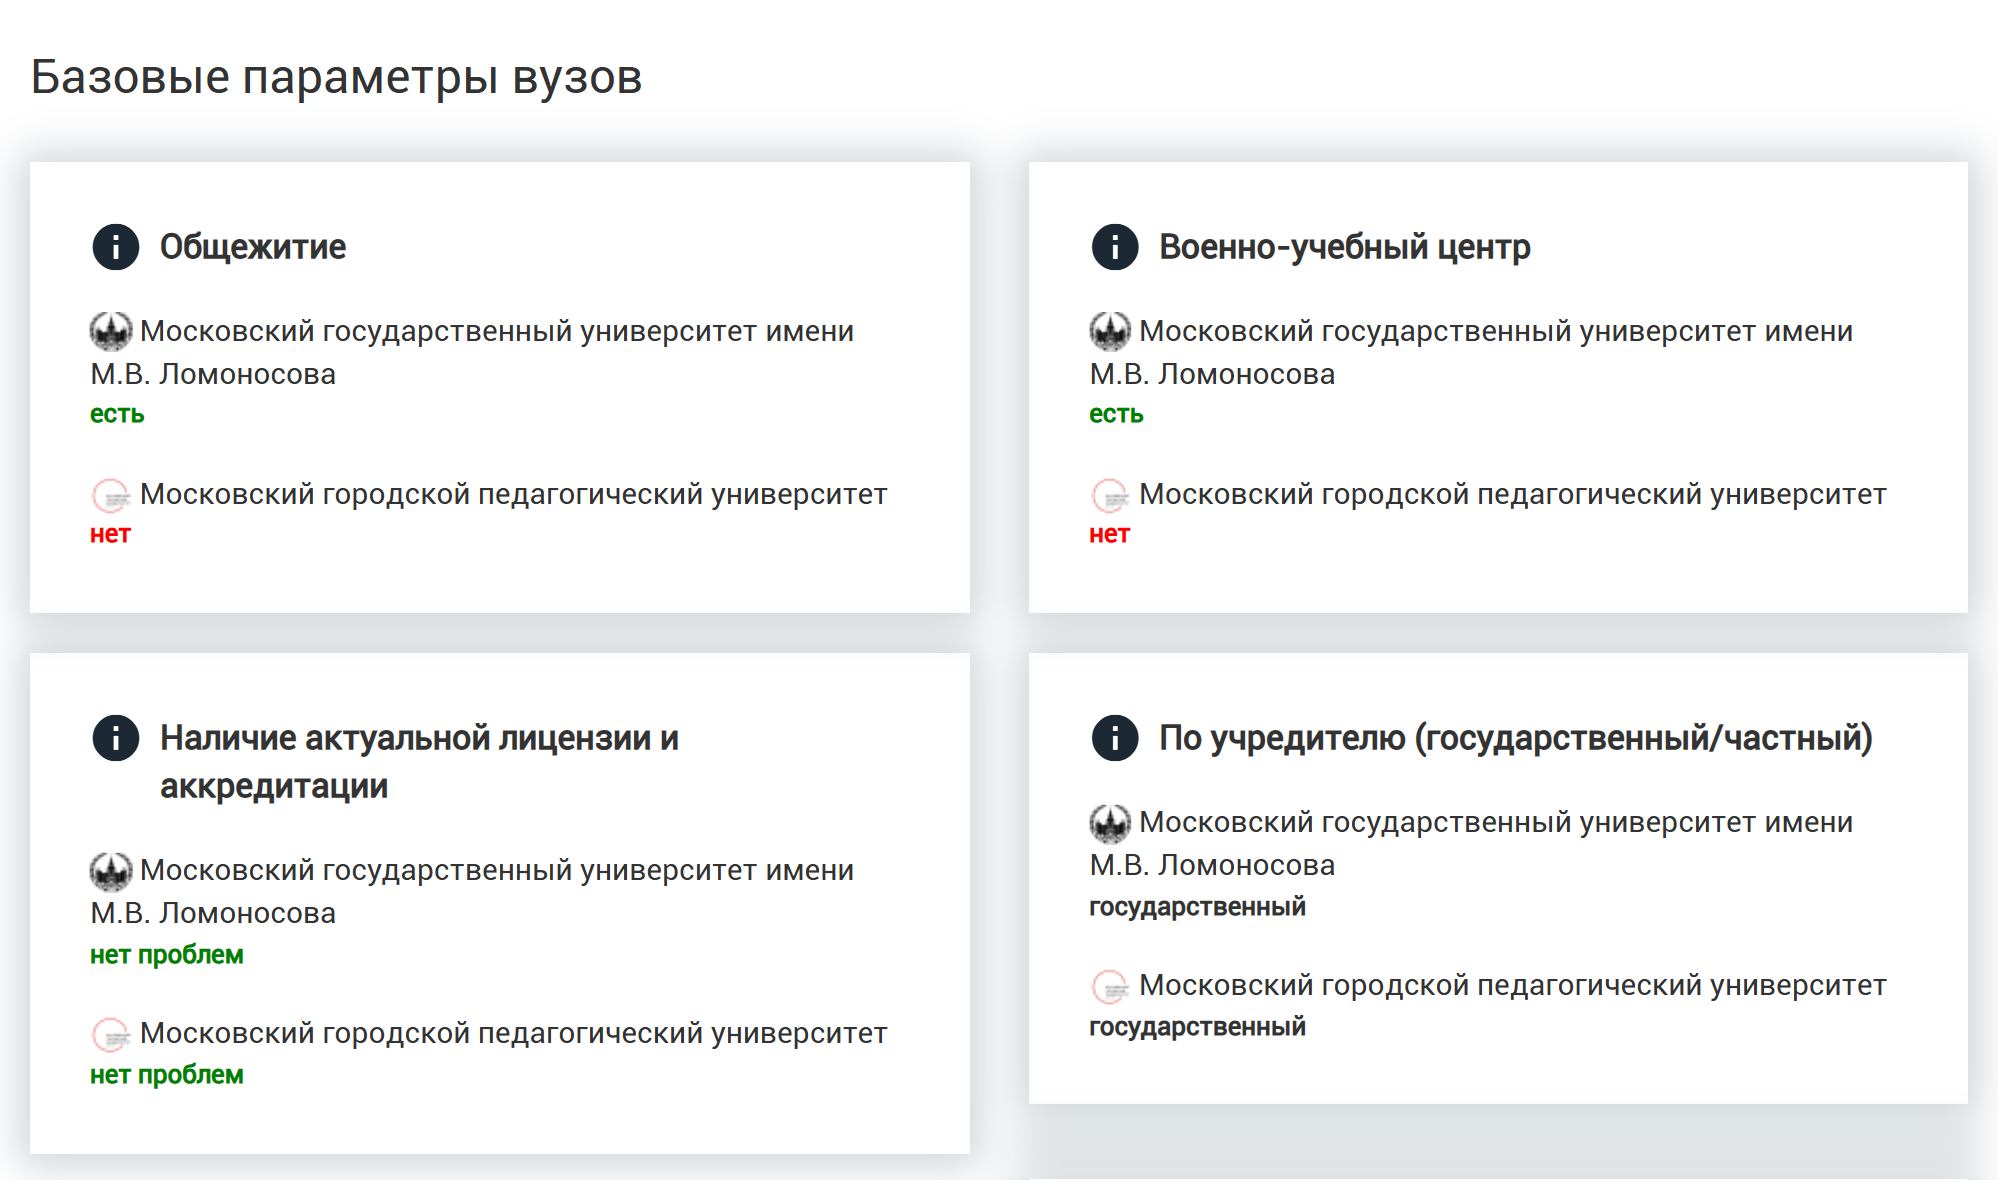Viewport: 1998px width, 1180px height.
Task: Open МГУ имени Ломоносова link in лицензии card
Action: (472, 891)
